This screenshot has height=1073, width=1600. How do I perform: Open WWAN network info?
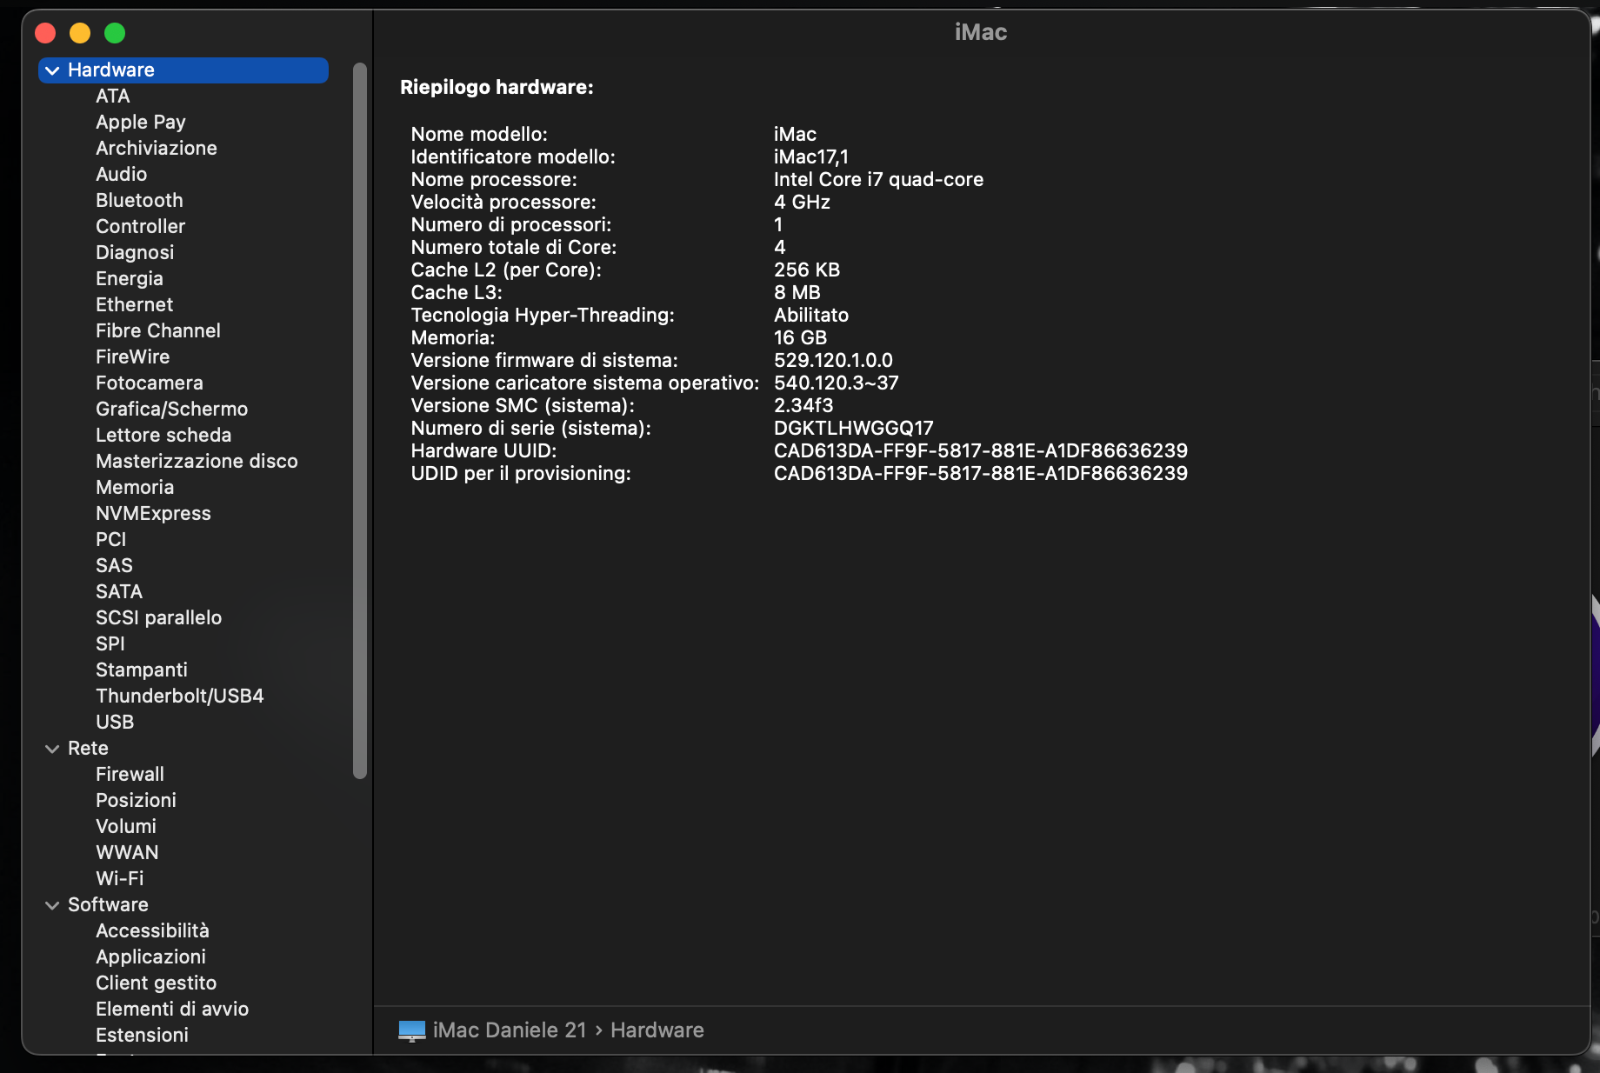point(127,852)
